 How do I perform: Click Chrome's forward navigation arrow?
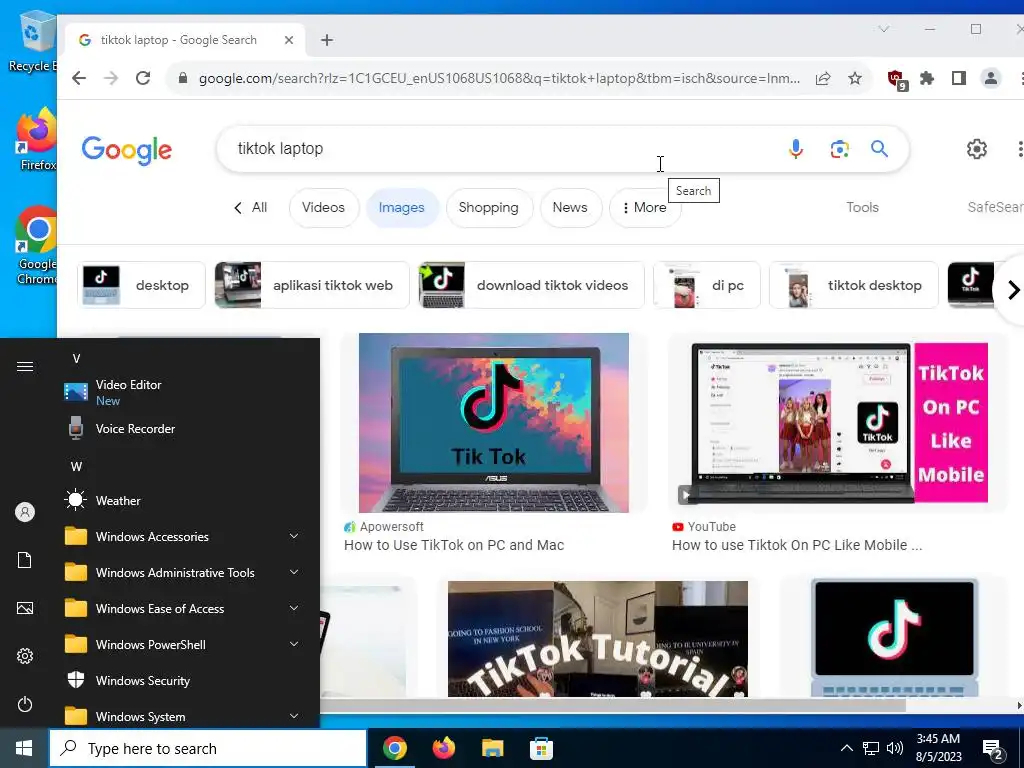tap(111, 78)
